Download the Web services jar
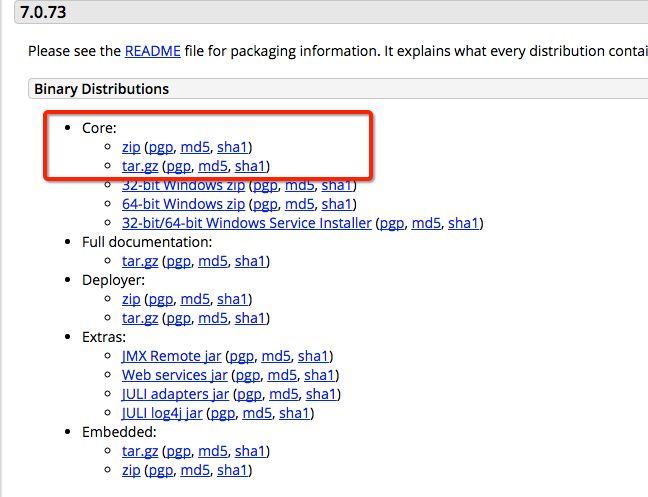Viewport: 648px width, 497px height. coord(174,375)
